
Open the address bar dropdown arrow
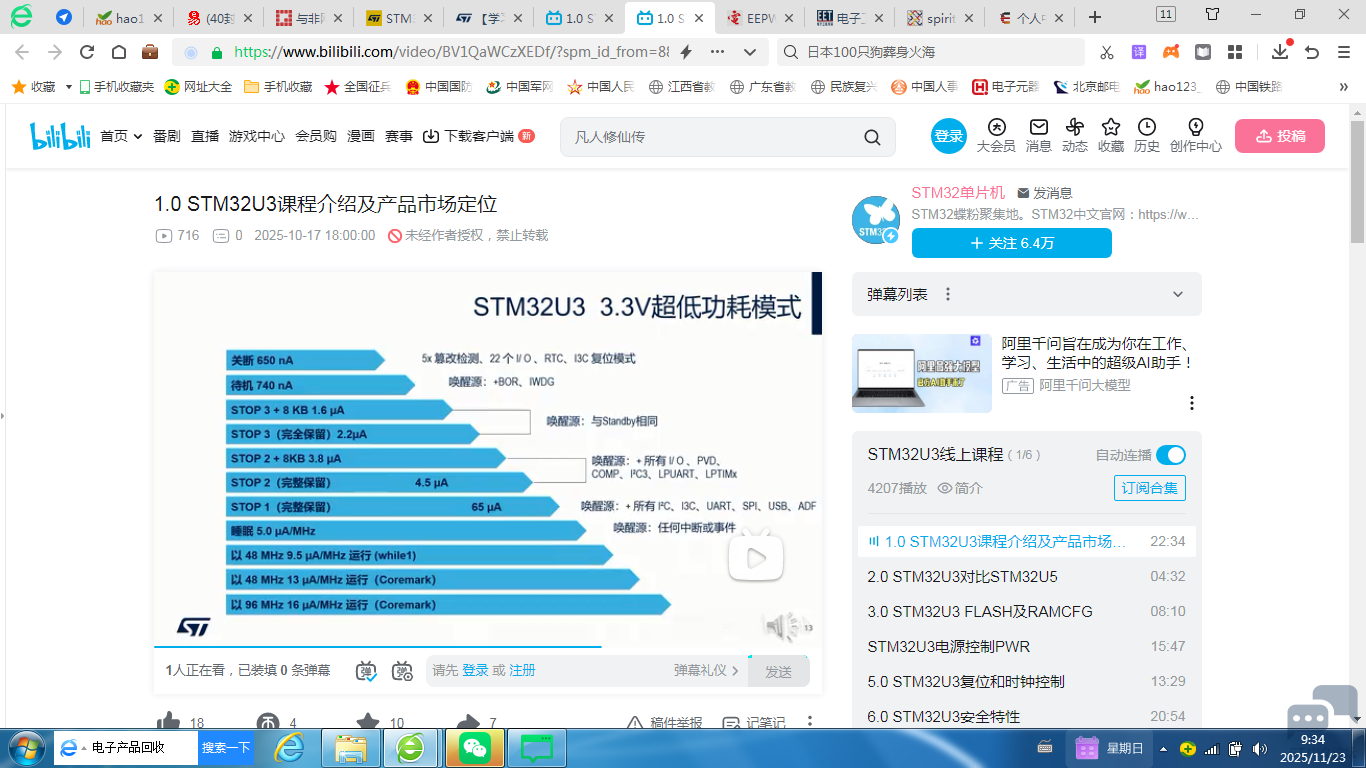(750, 52)
